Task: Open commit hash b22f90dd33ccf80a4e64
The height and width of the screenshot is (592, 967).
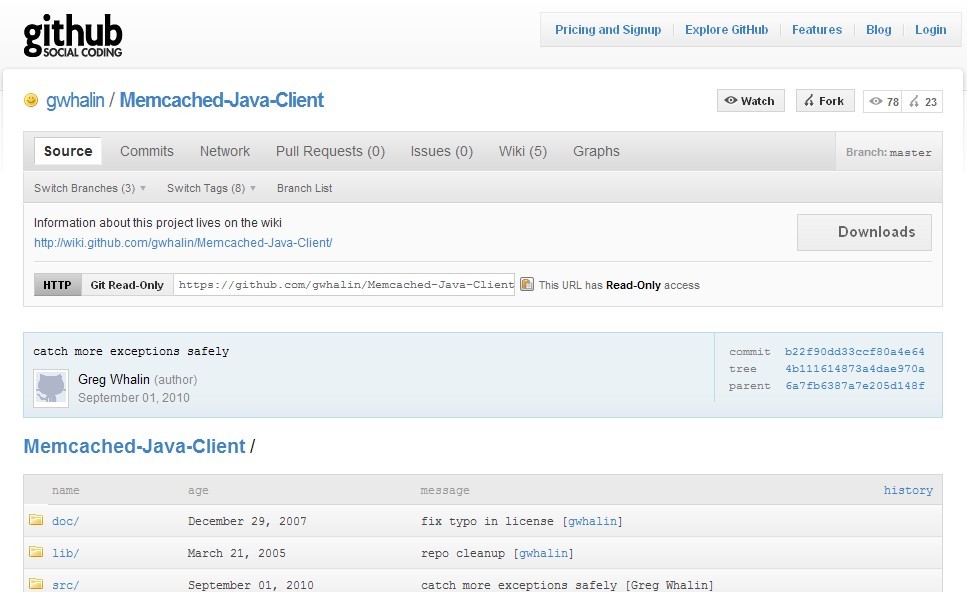Action: tap(854, 352)
